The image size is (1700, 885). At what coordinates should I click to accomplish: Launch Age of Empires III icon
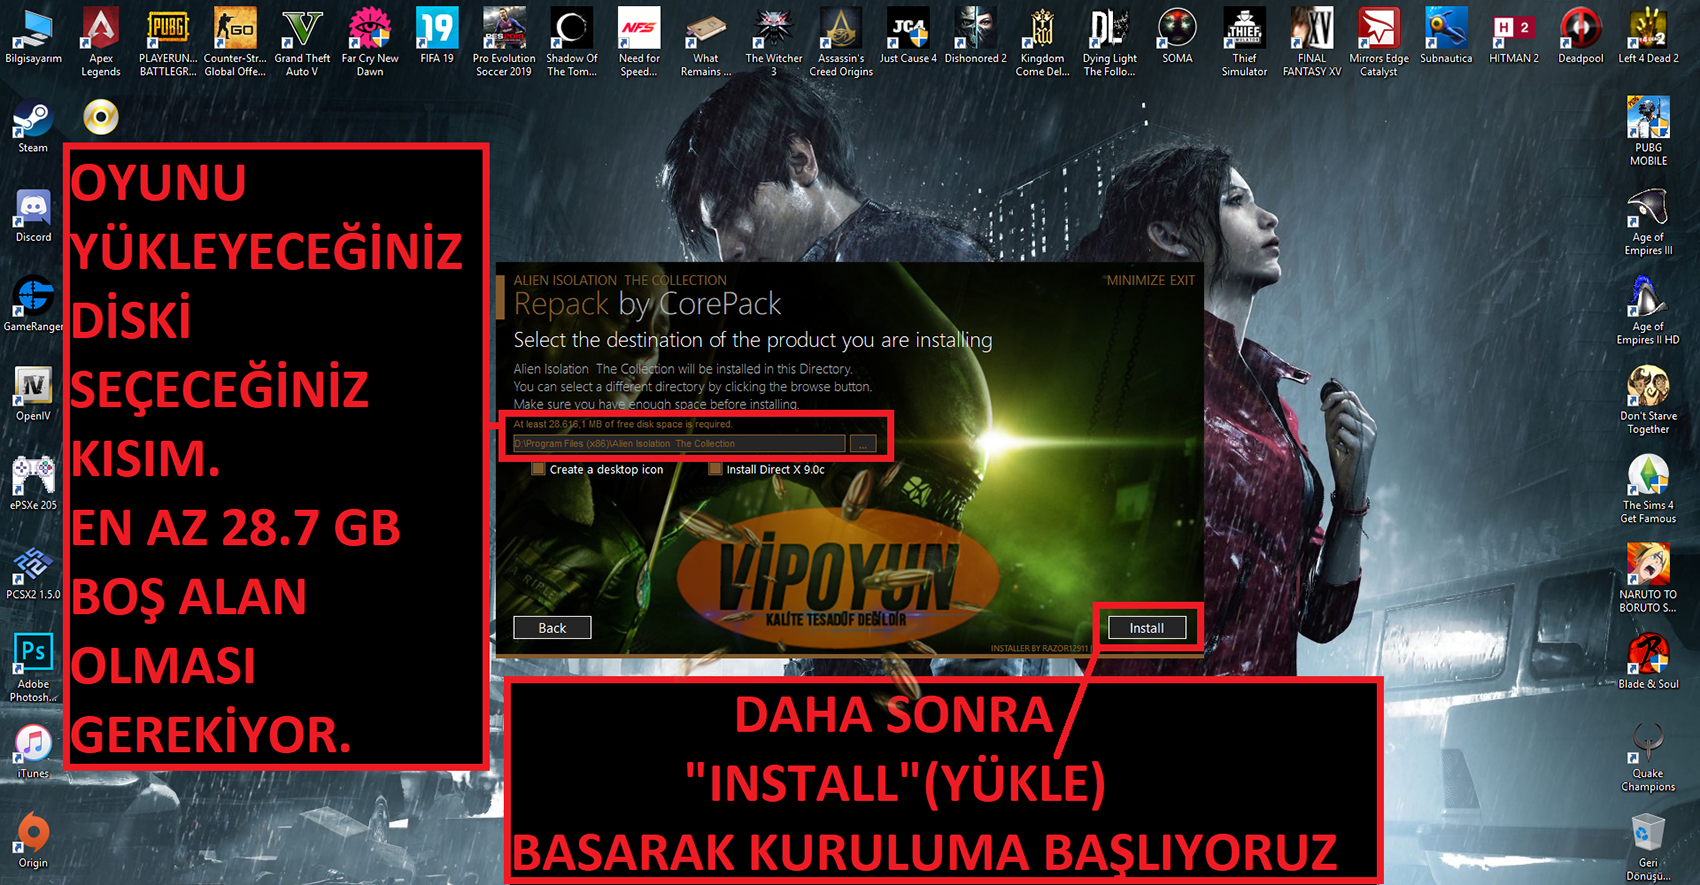click(x=1648, y=221)
